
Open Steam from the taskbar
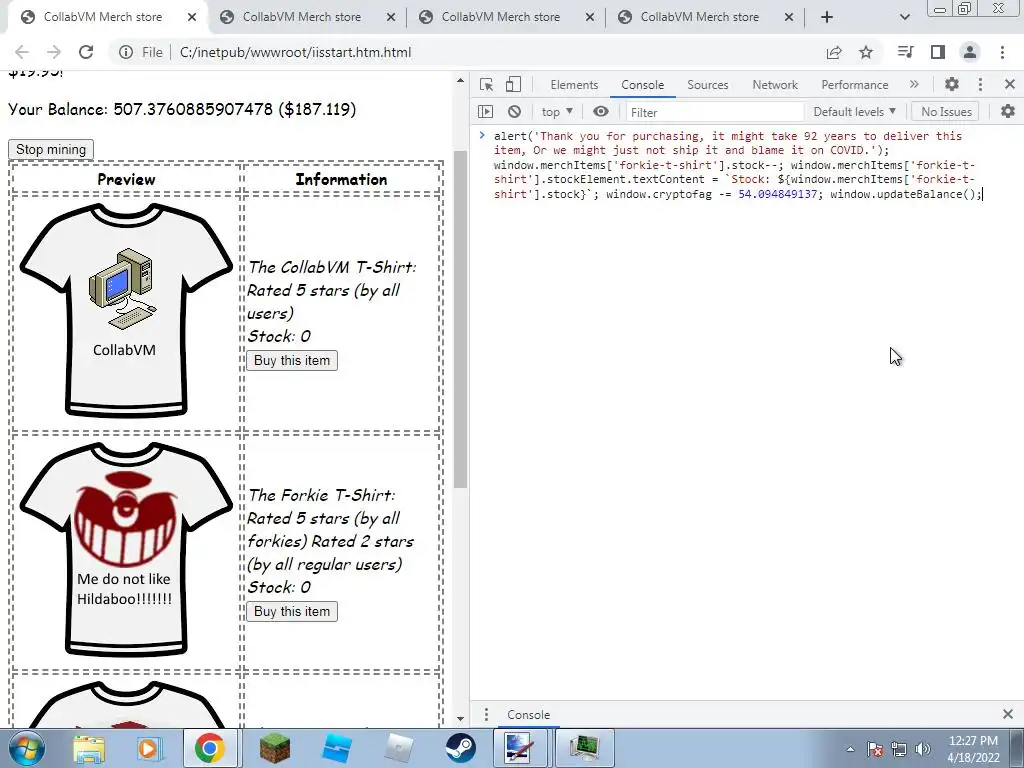coord(460,748)
